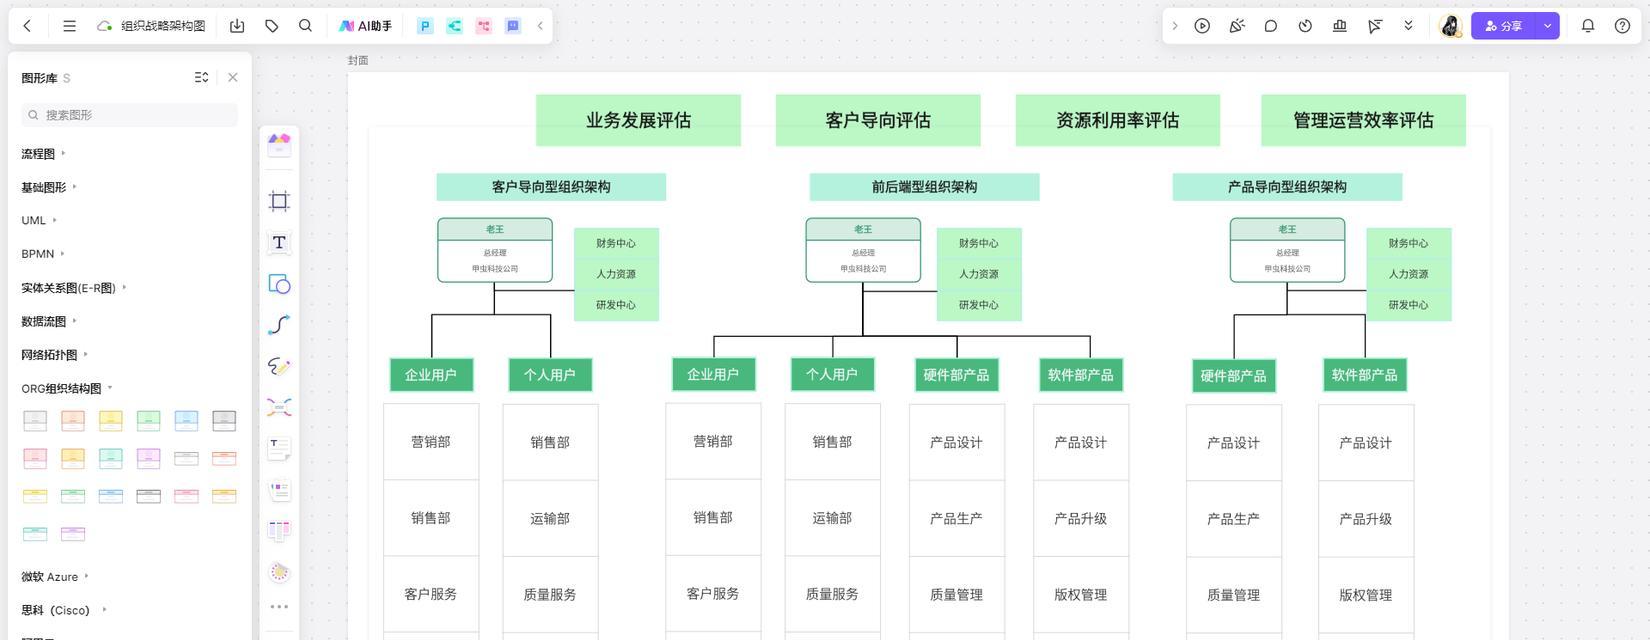
Task: Click the cursor follow pointer icon
Action: tap(1374, 26)
